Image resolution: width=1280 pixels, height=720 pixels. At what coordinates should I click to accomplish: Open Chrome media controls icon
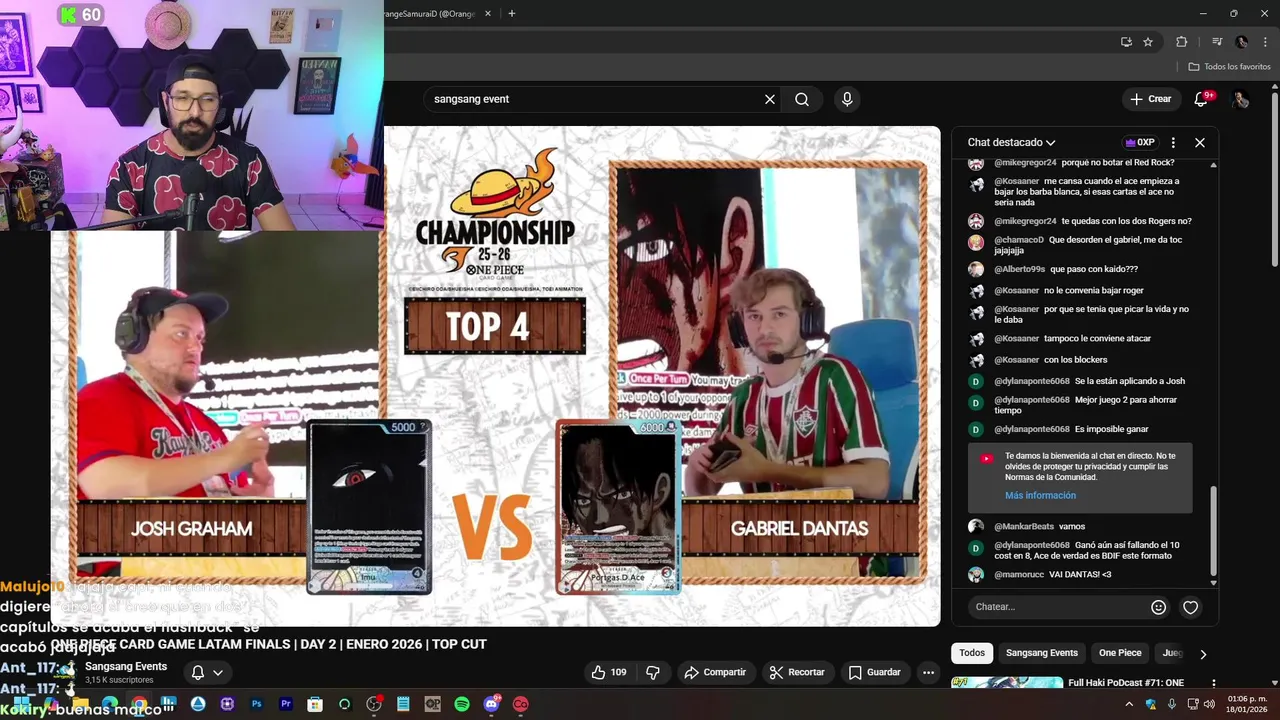coord(1217,42)
